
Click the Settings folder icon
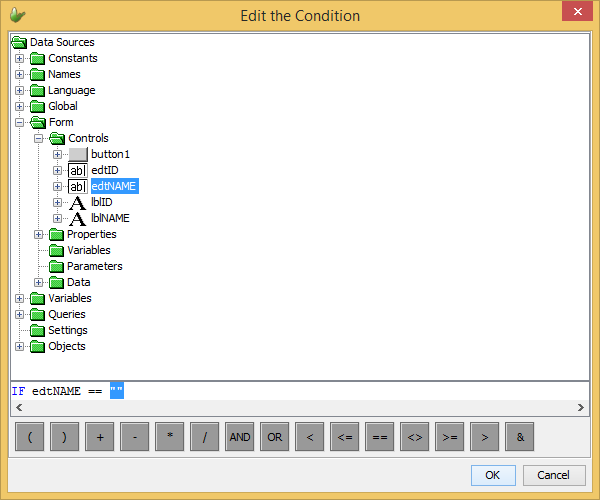click(x=38, y=330)
